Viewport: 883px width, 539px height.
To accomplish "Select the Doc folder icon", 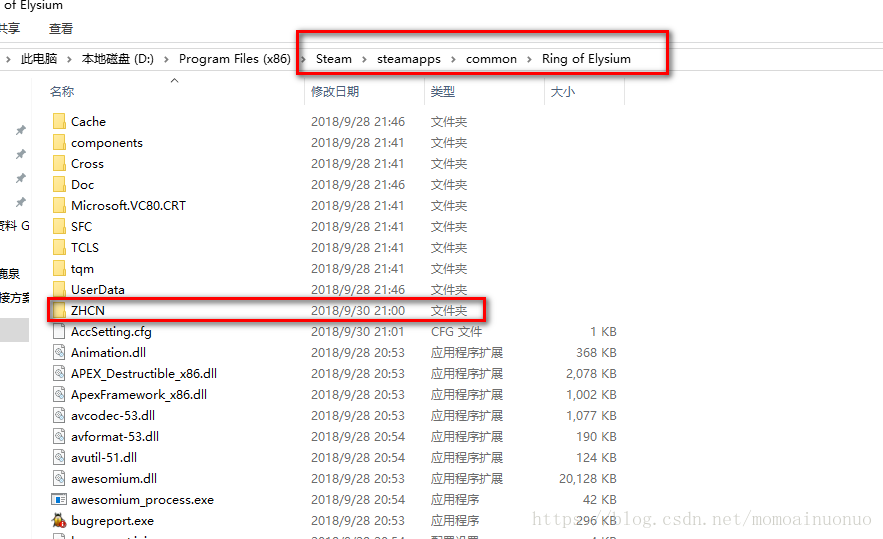I will [x=59, y=184].
